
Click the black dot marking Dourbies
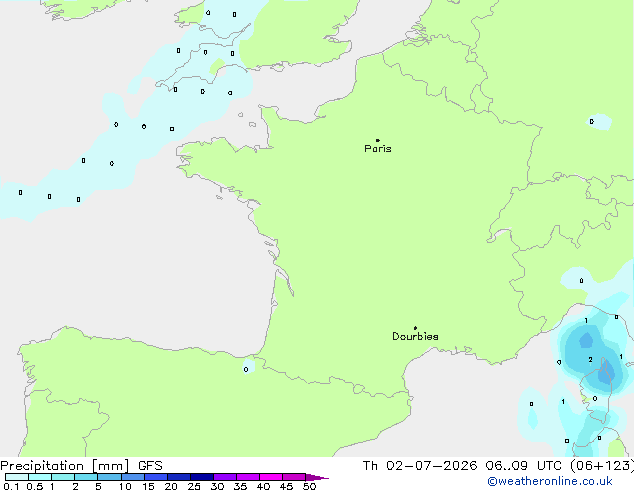pyautogui.click(x=415, y=328)
